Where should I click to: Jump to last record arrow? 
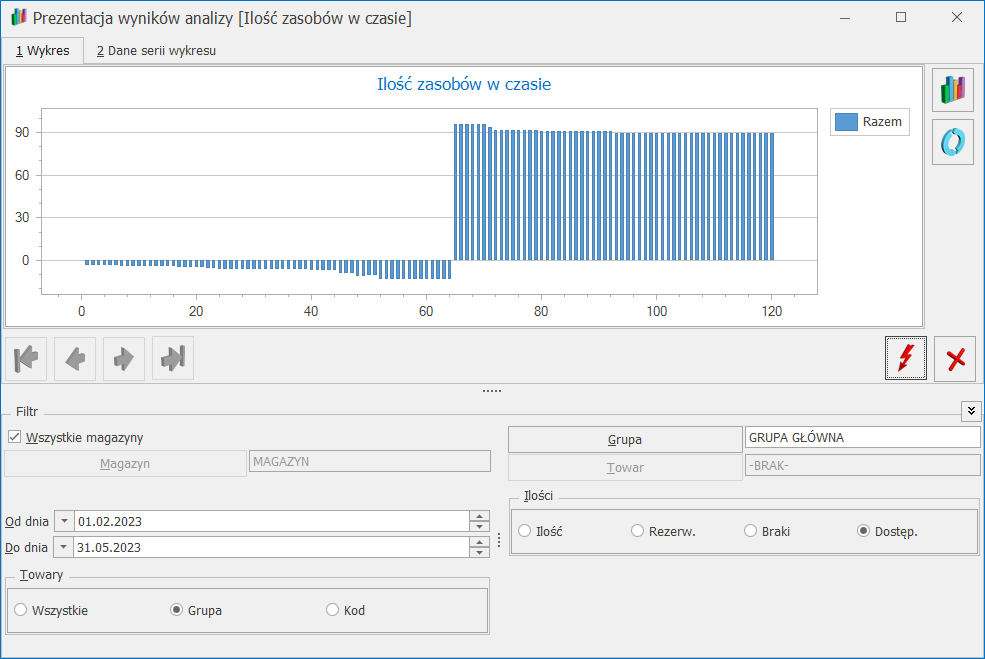pyautogui.click(x=173, y=359)
